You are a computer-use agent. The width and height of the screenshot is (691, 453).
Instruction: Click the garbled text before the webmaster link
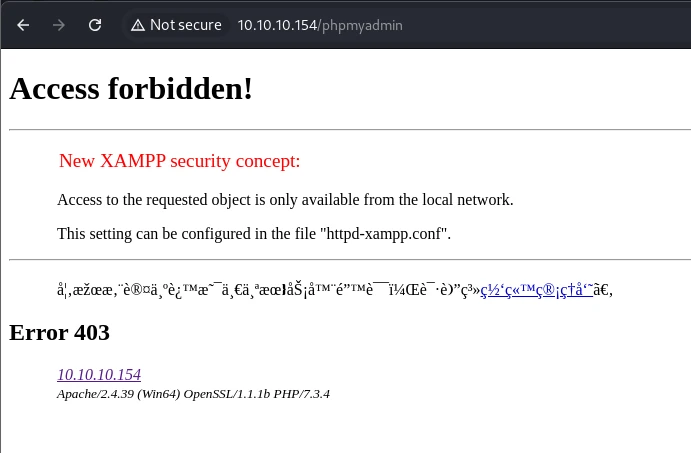[268, 290]
